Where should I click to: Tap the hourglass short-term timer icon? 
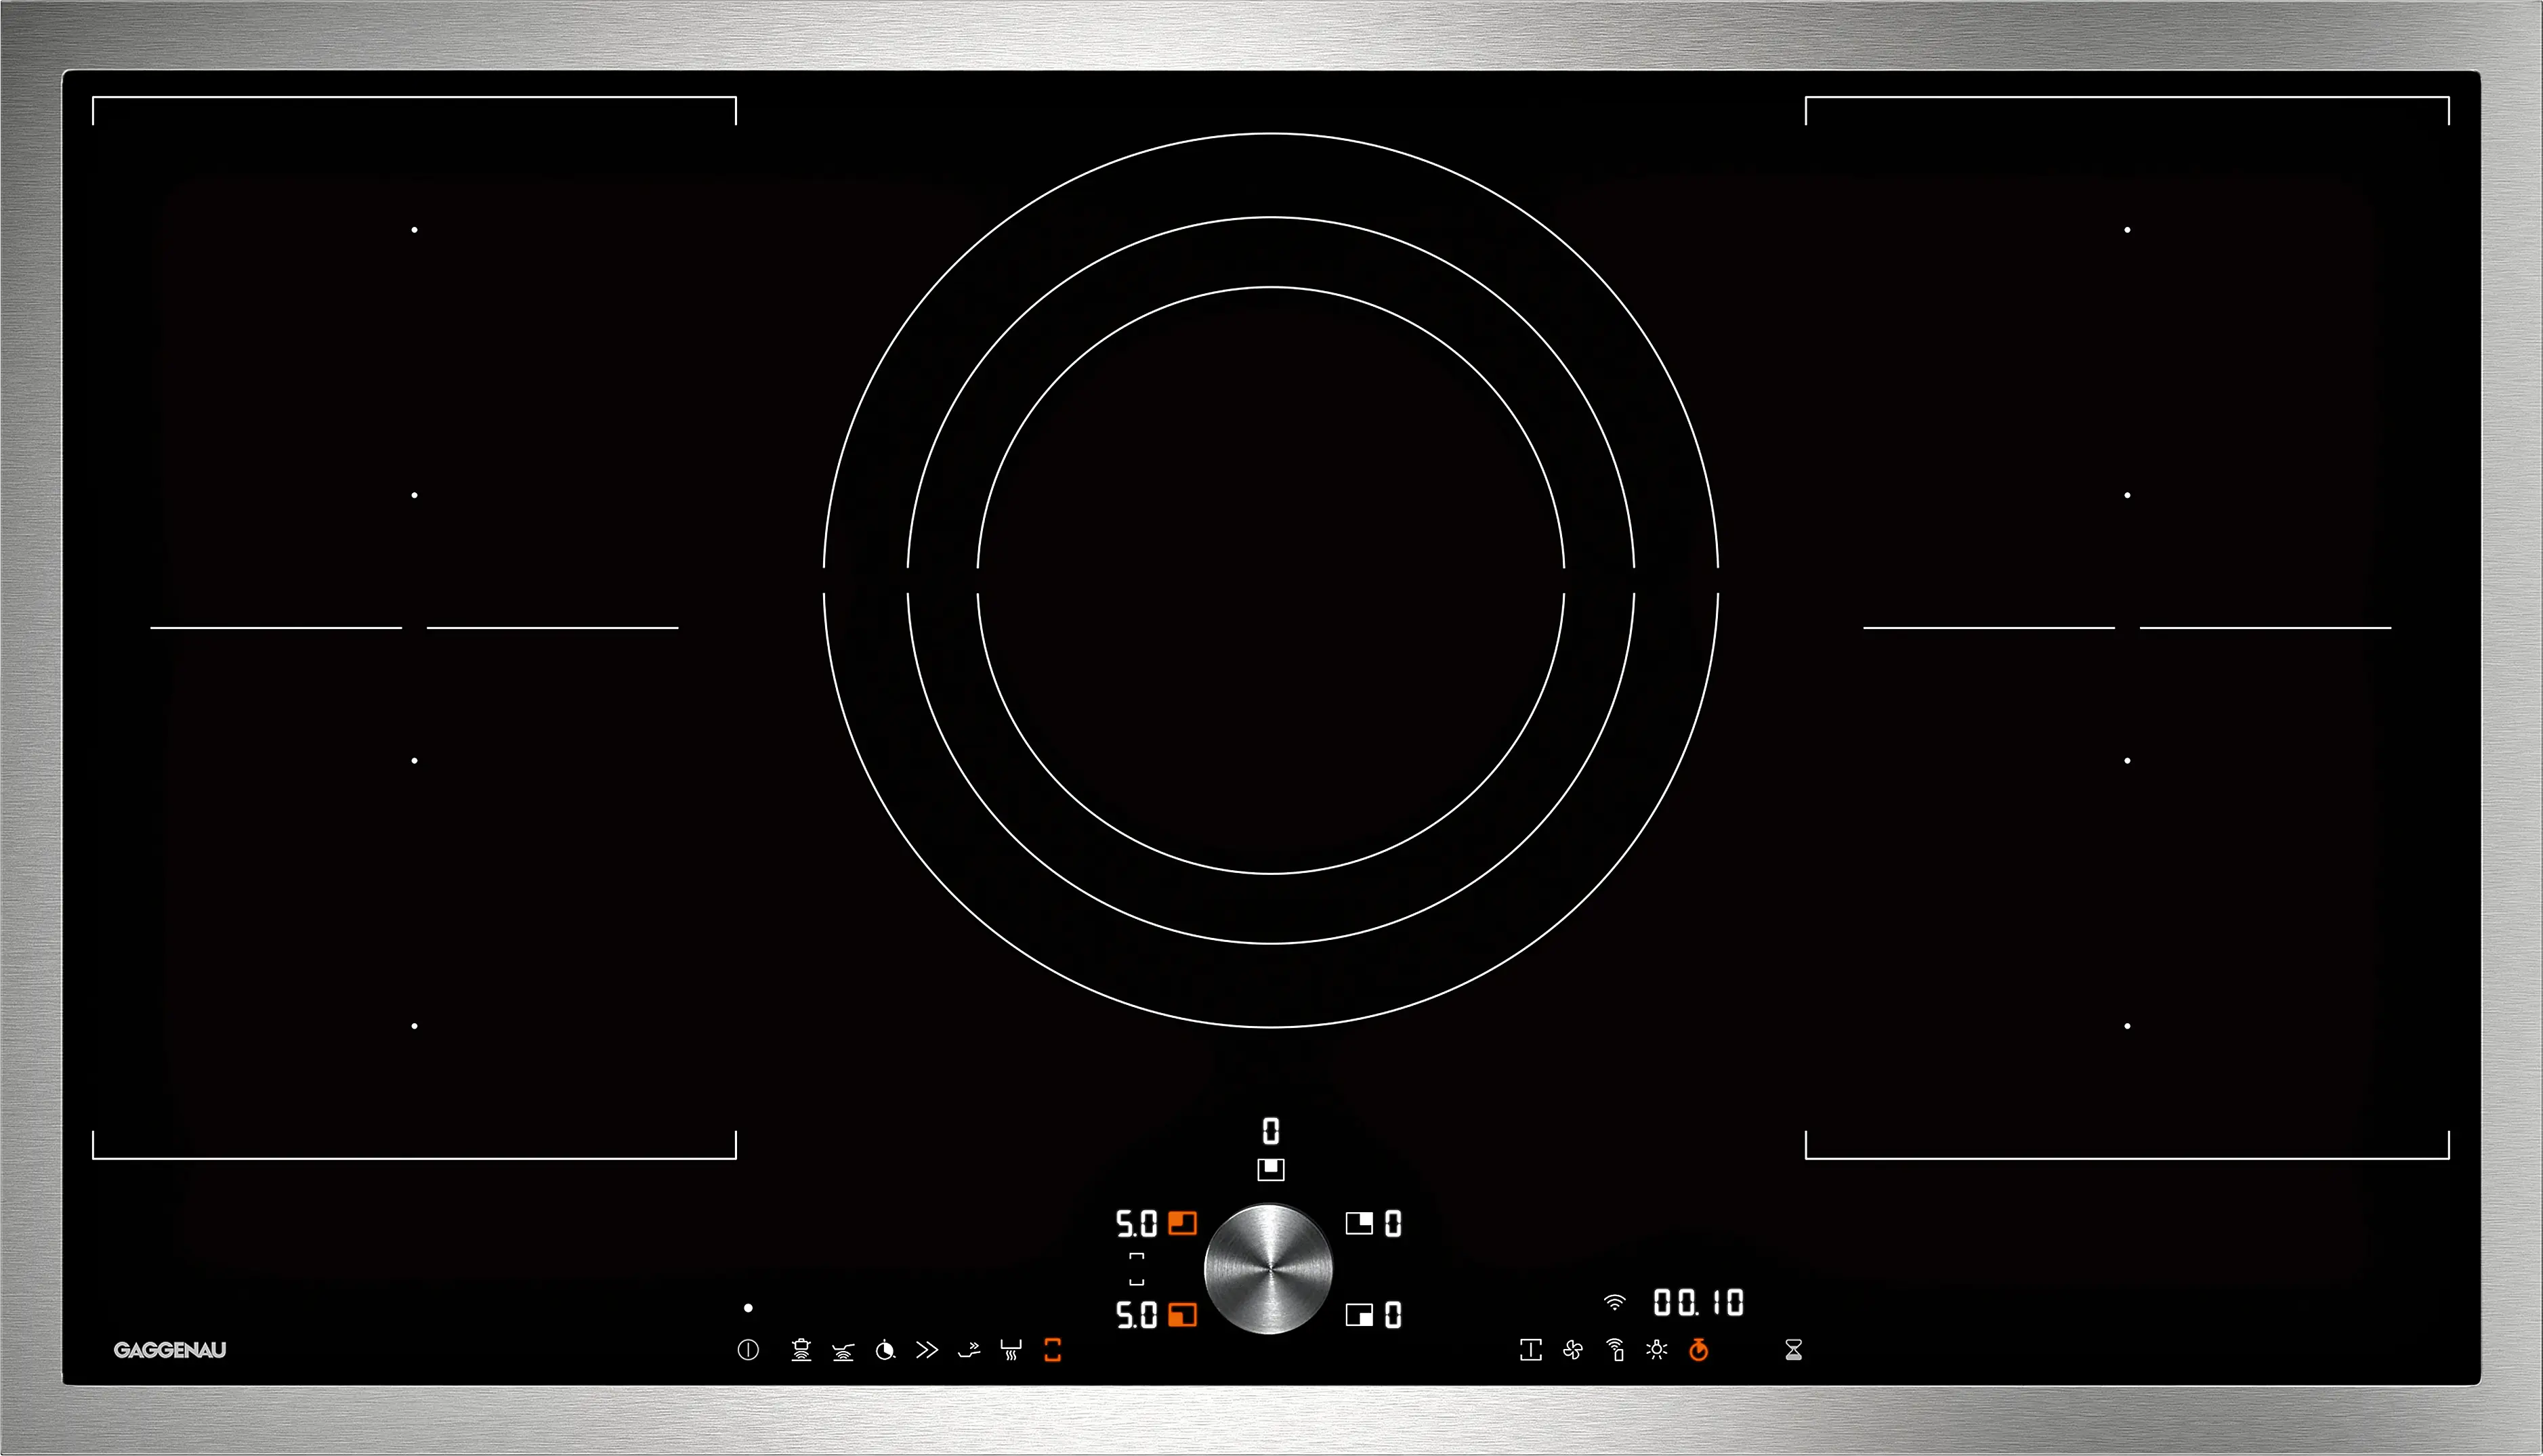[1794, 1351]
